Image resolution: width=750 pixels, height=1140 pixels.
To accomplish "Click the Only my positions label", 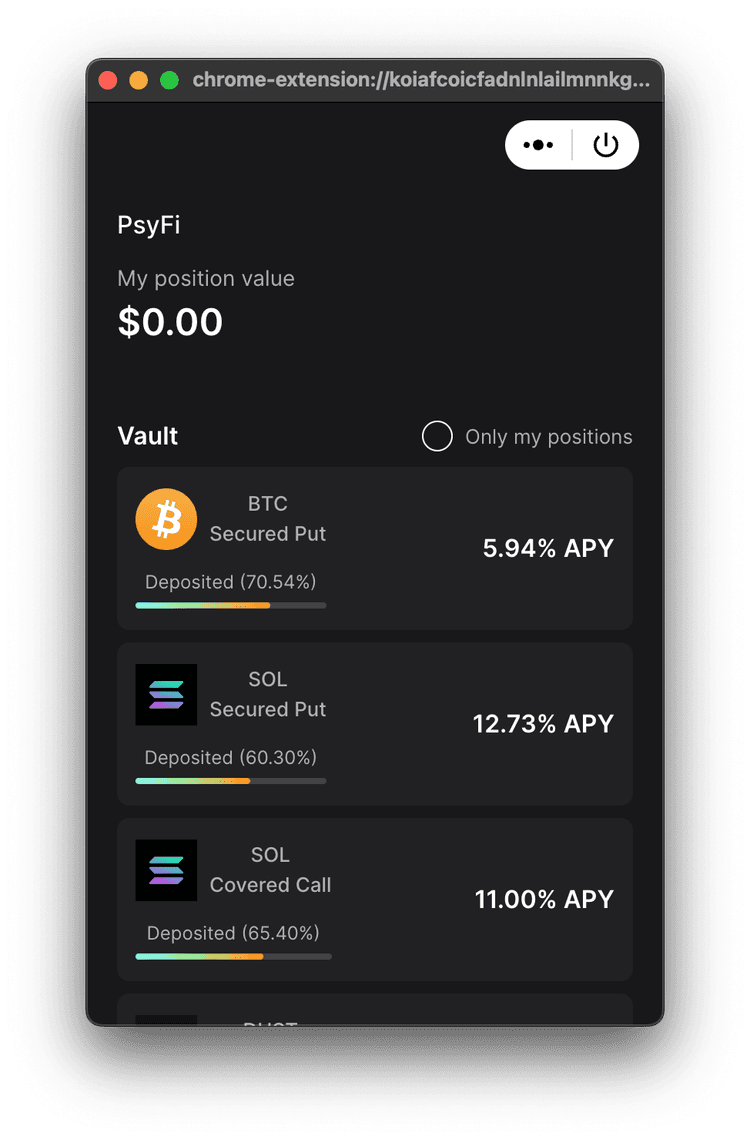I will point(548,437).
